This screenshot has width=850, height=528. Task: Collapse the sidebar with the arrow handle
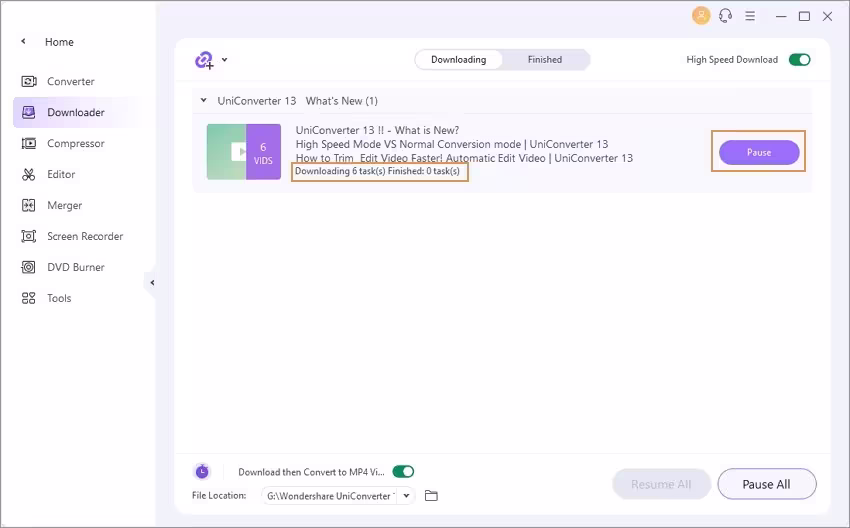click(152, 282)
